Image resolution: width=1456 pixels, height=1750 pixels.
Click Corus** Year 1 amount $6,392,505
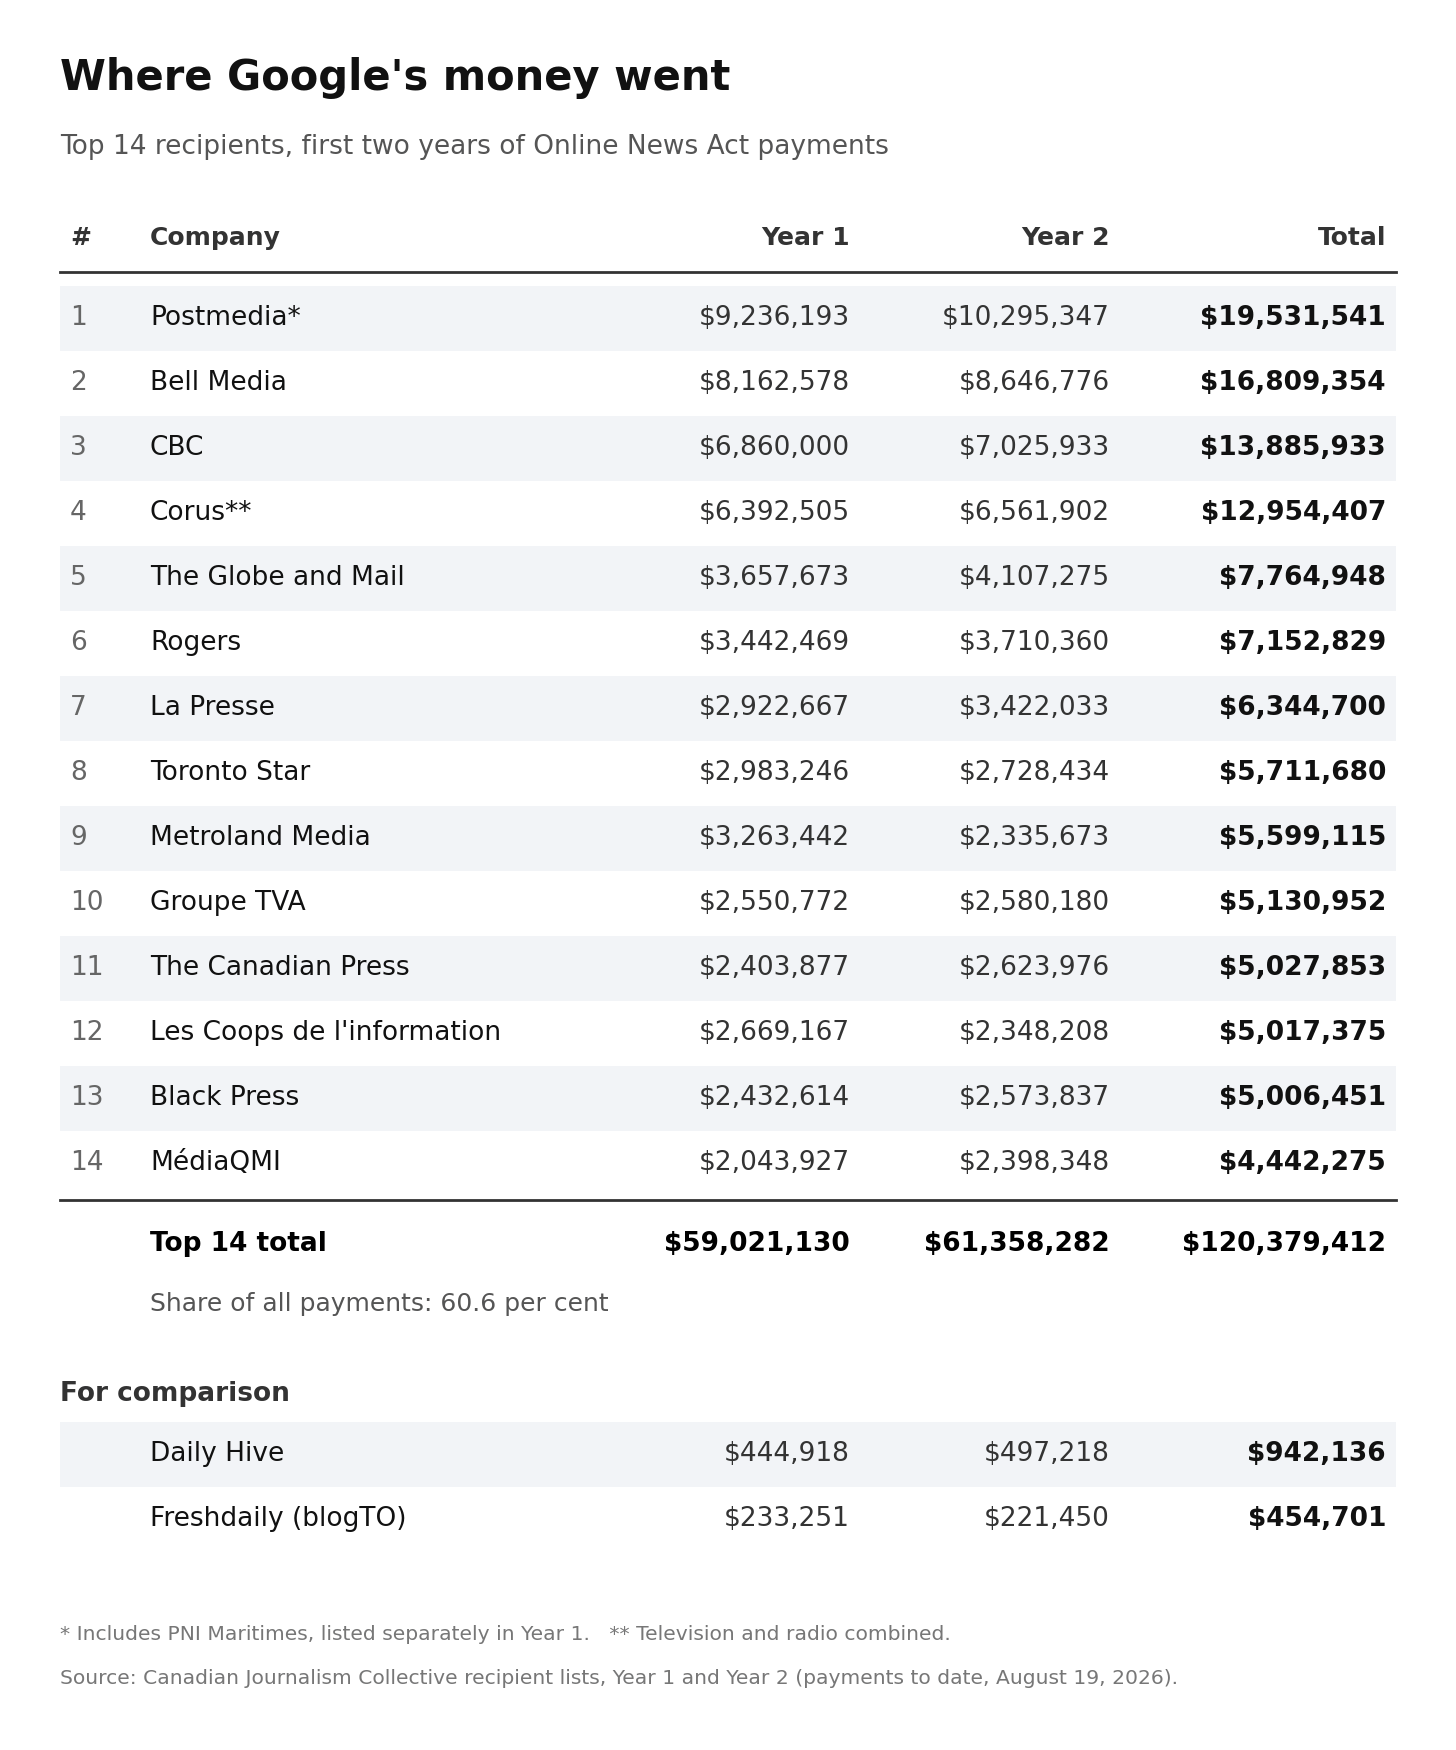pos(773,512)
